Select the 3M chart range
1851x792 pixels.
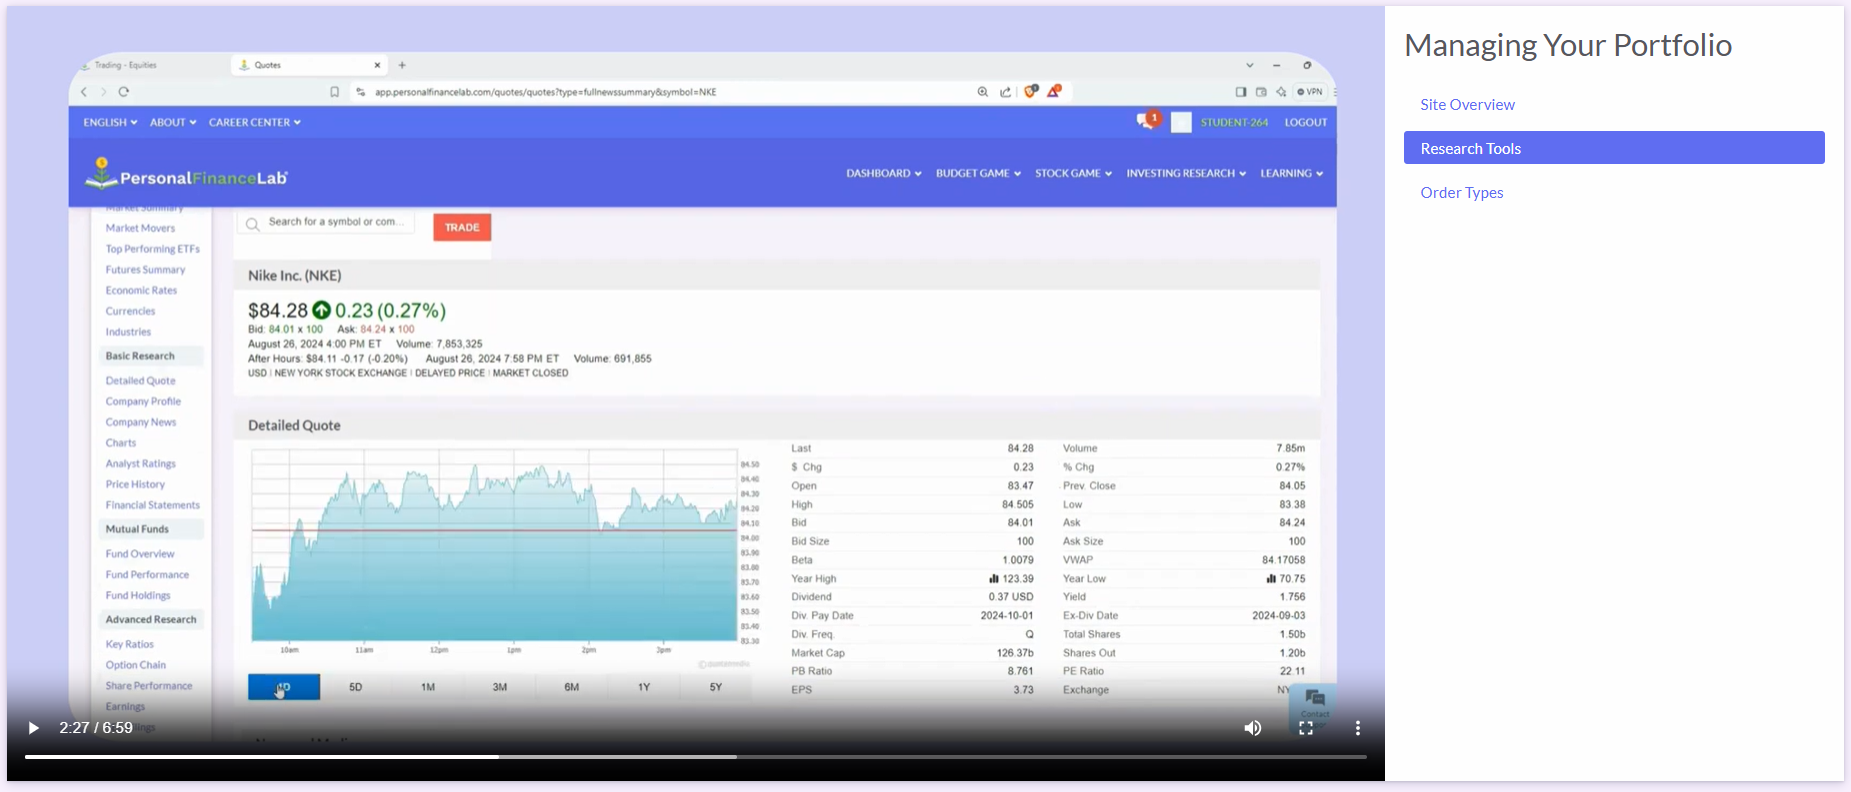tap(500, 687)
